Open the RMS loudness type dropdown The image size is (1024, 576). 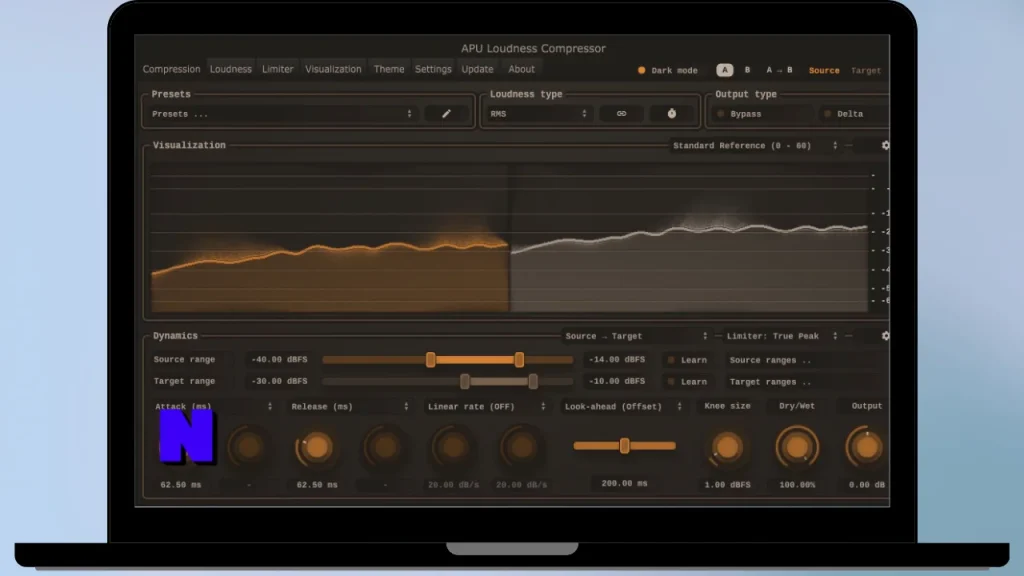539,114
